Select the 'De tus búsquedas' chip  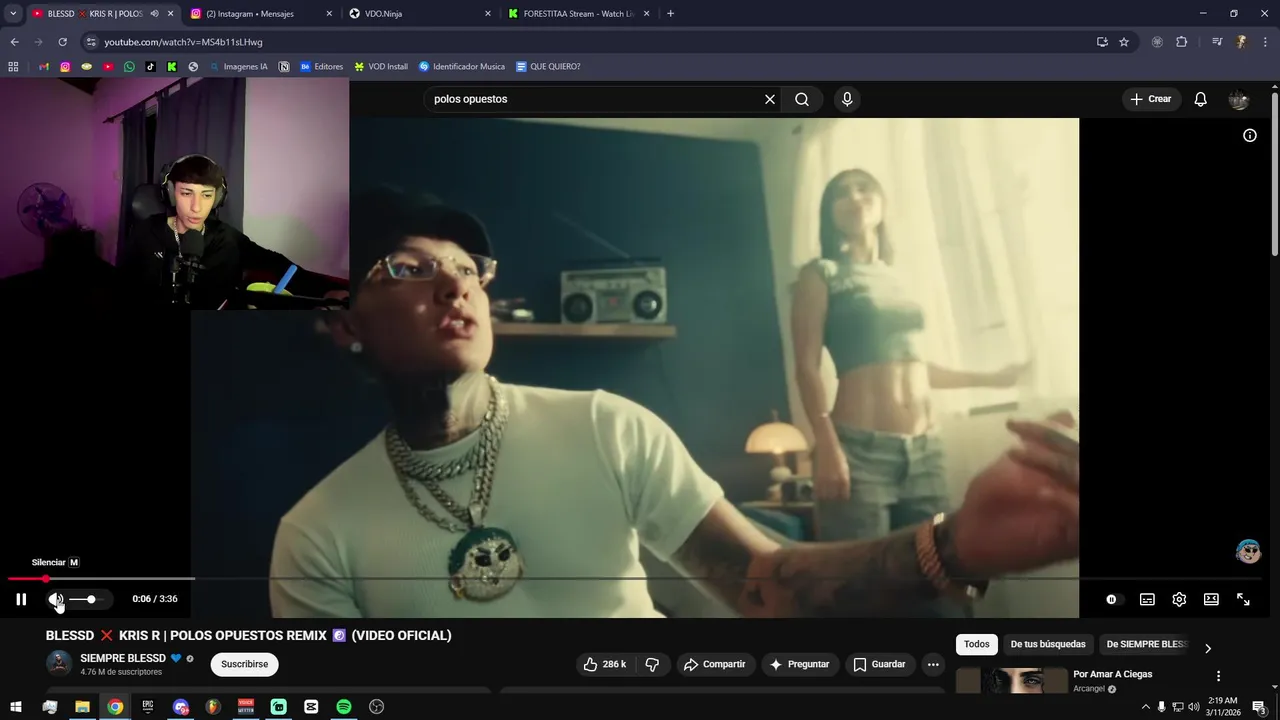click(1048, 645)
